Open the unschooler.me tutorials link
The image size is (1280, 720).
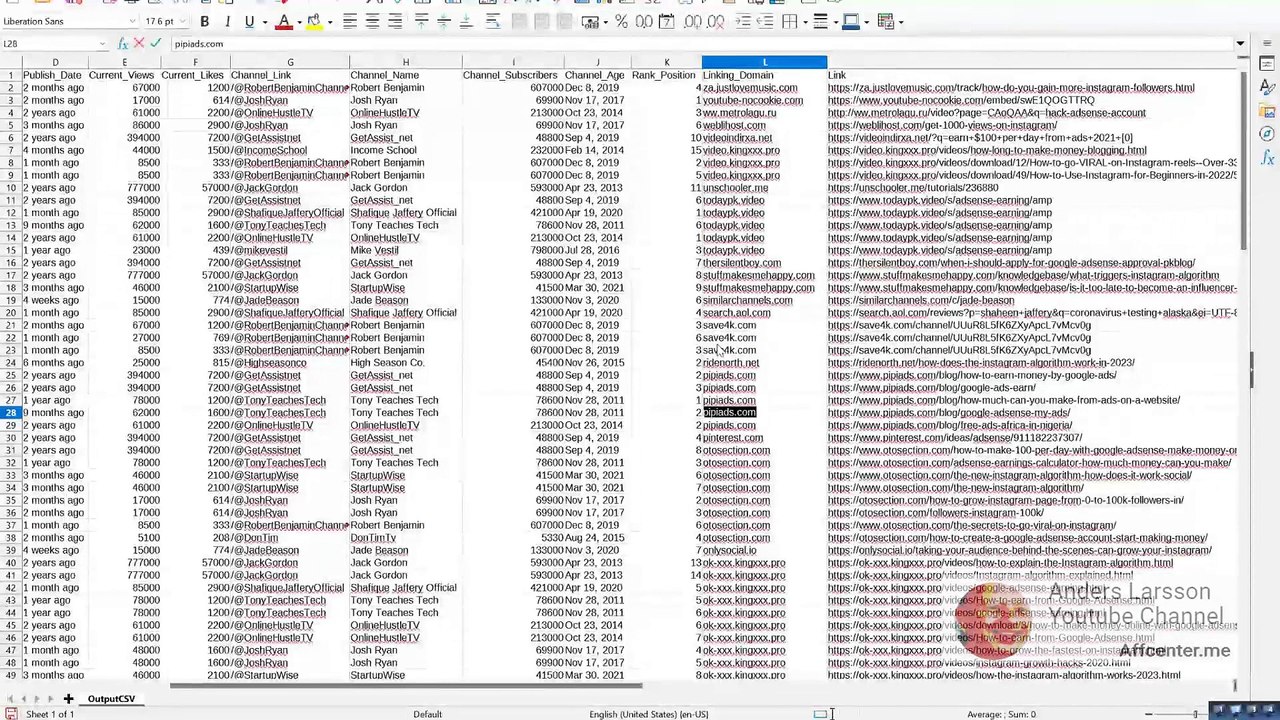click(913, 188)
